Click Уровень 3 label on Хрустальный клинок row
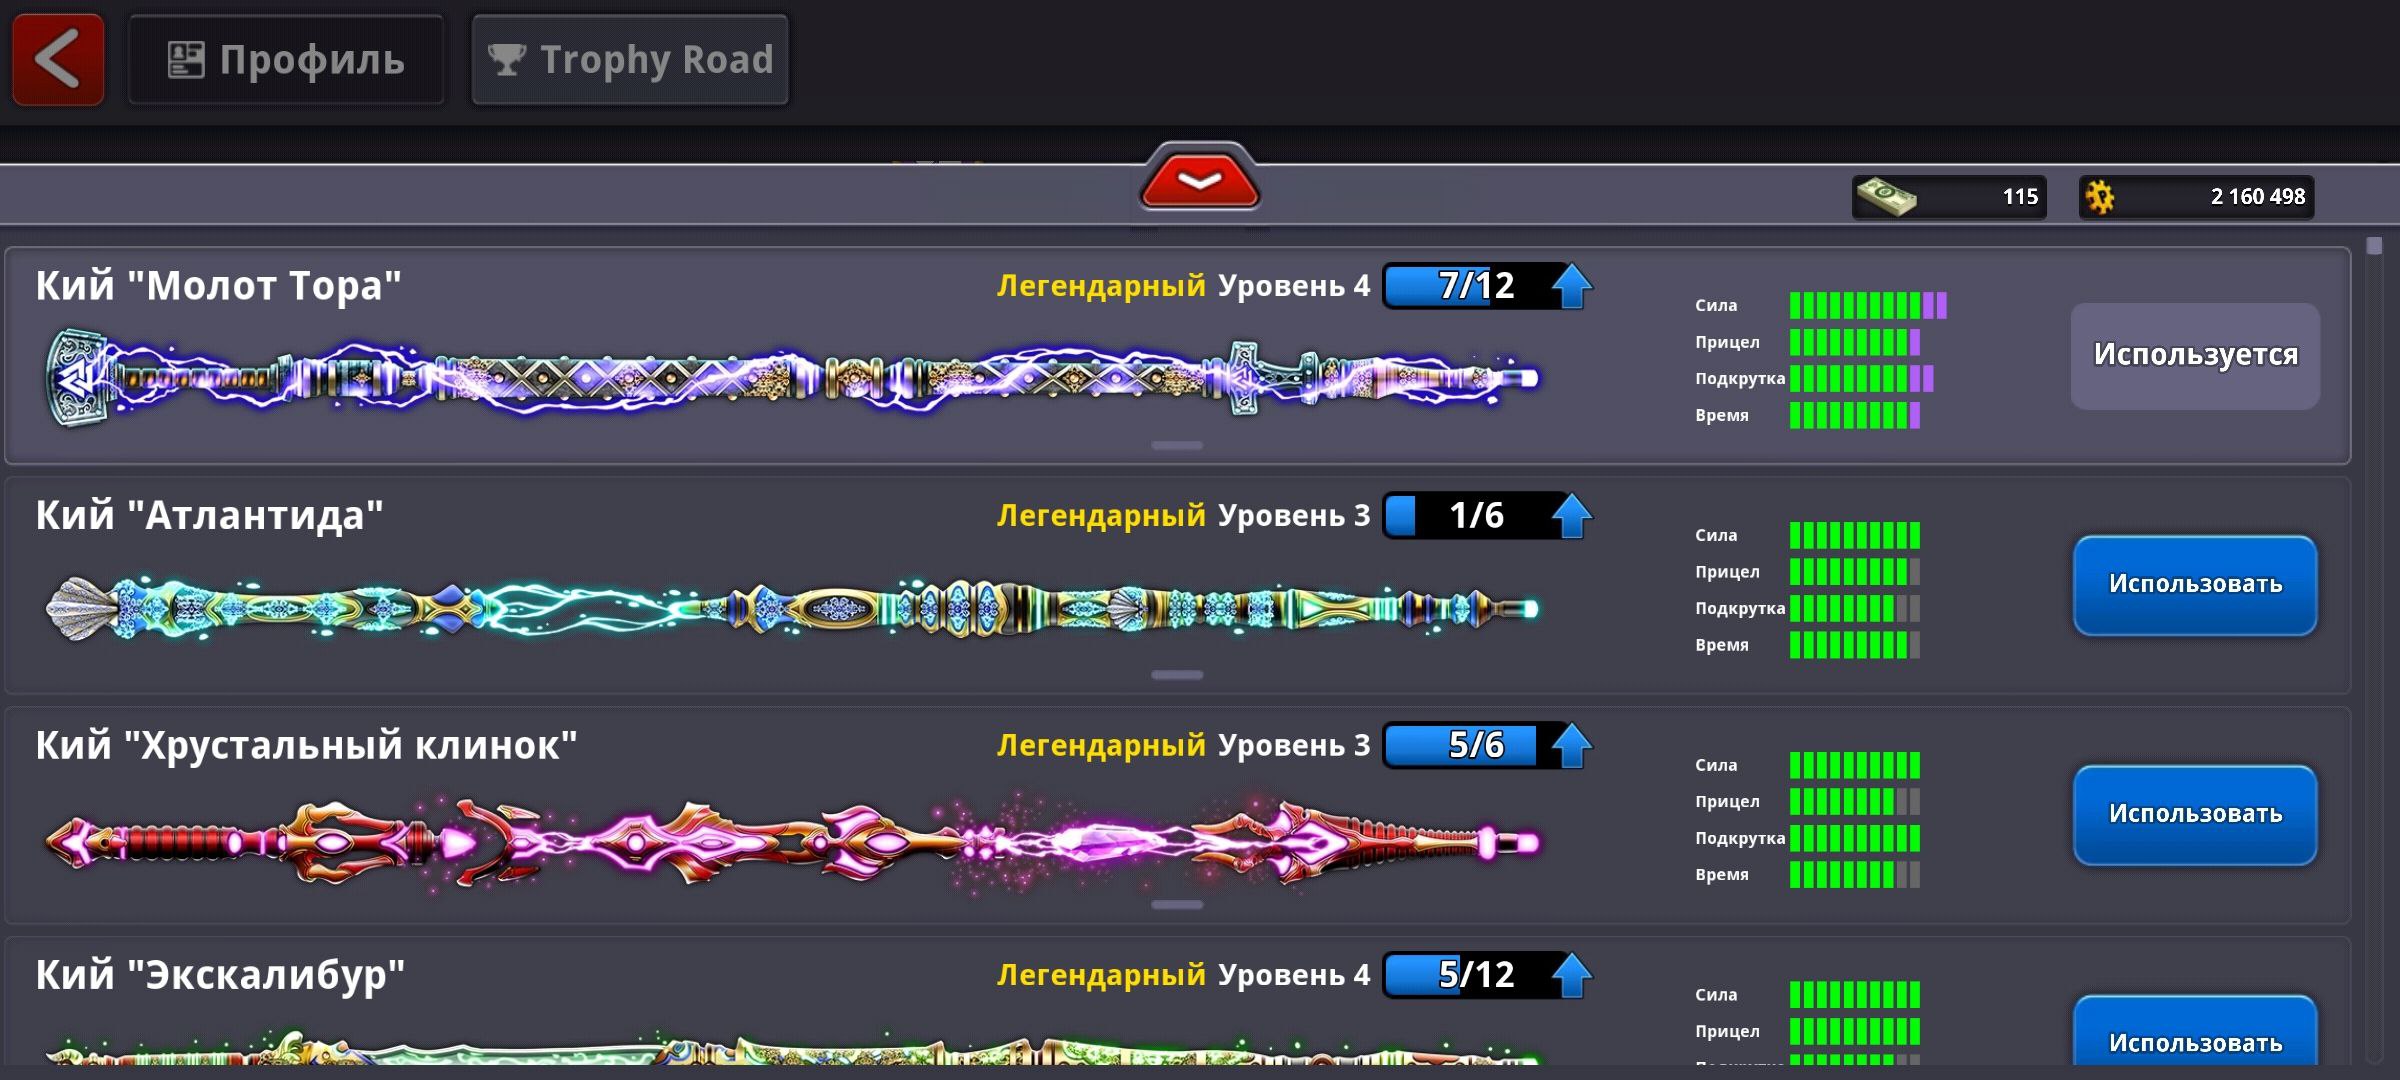This screenshot has width=2400, height=1080. [1294, 746]
